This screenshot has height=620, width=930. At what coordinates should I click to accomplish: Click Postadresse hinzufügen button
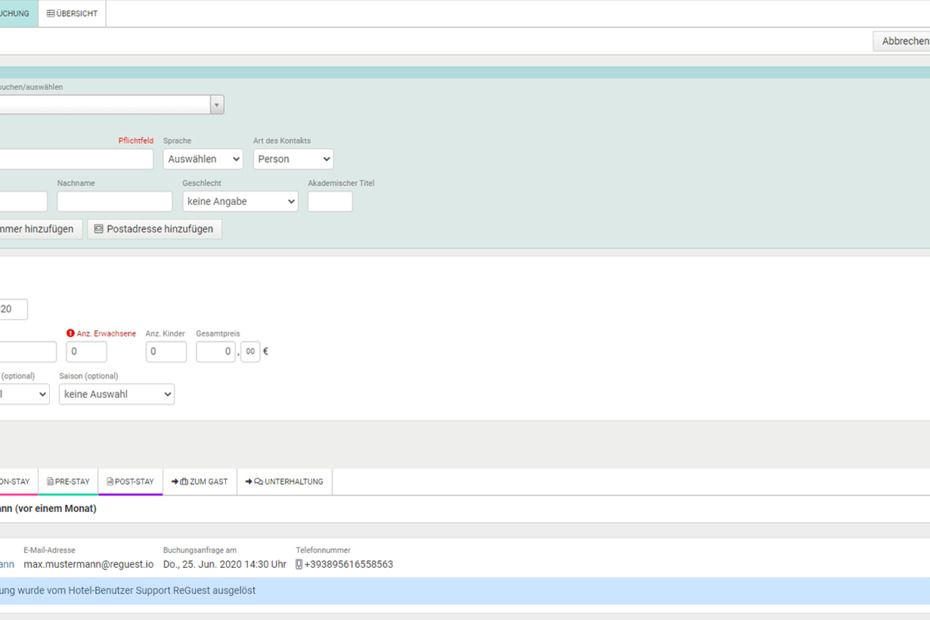tap(154, 229)
